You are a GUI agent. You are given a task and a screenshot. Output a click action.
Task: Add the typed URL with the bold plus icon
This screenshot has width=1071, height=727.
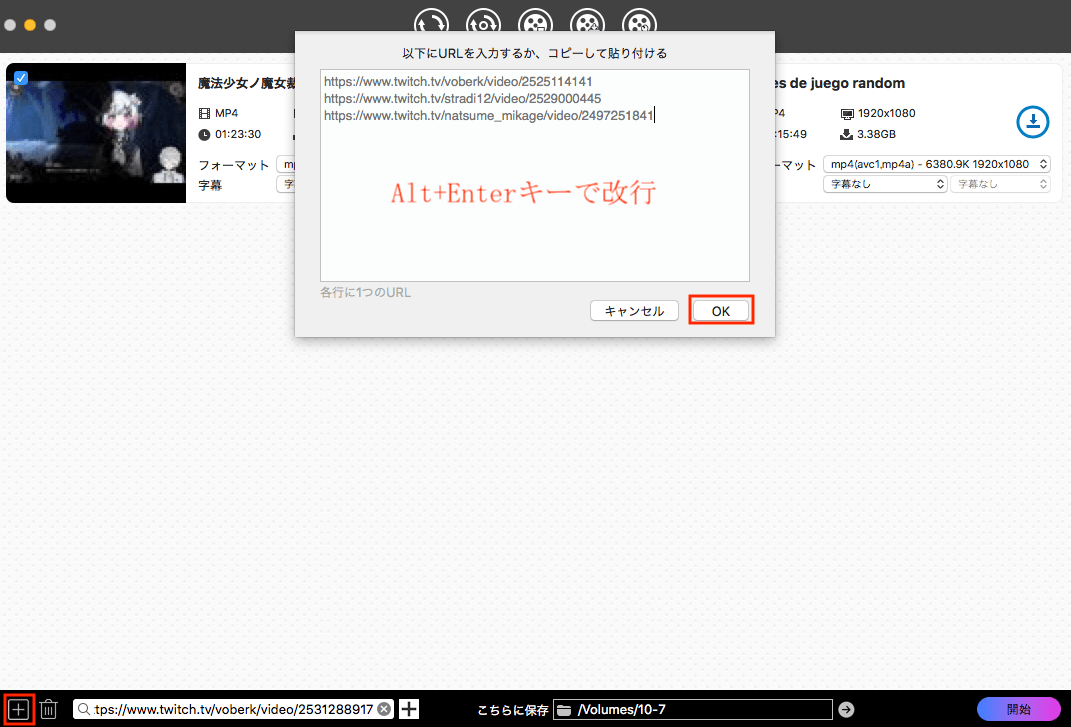click(409, 709)
